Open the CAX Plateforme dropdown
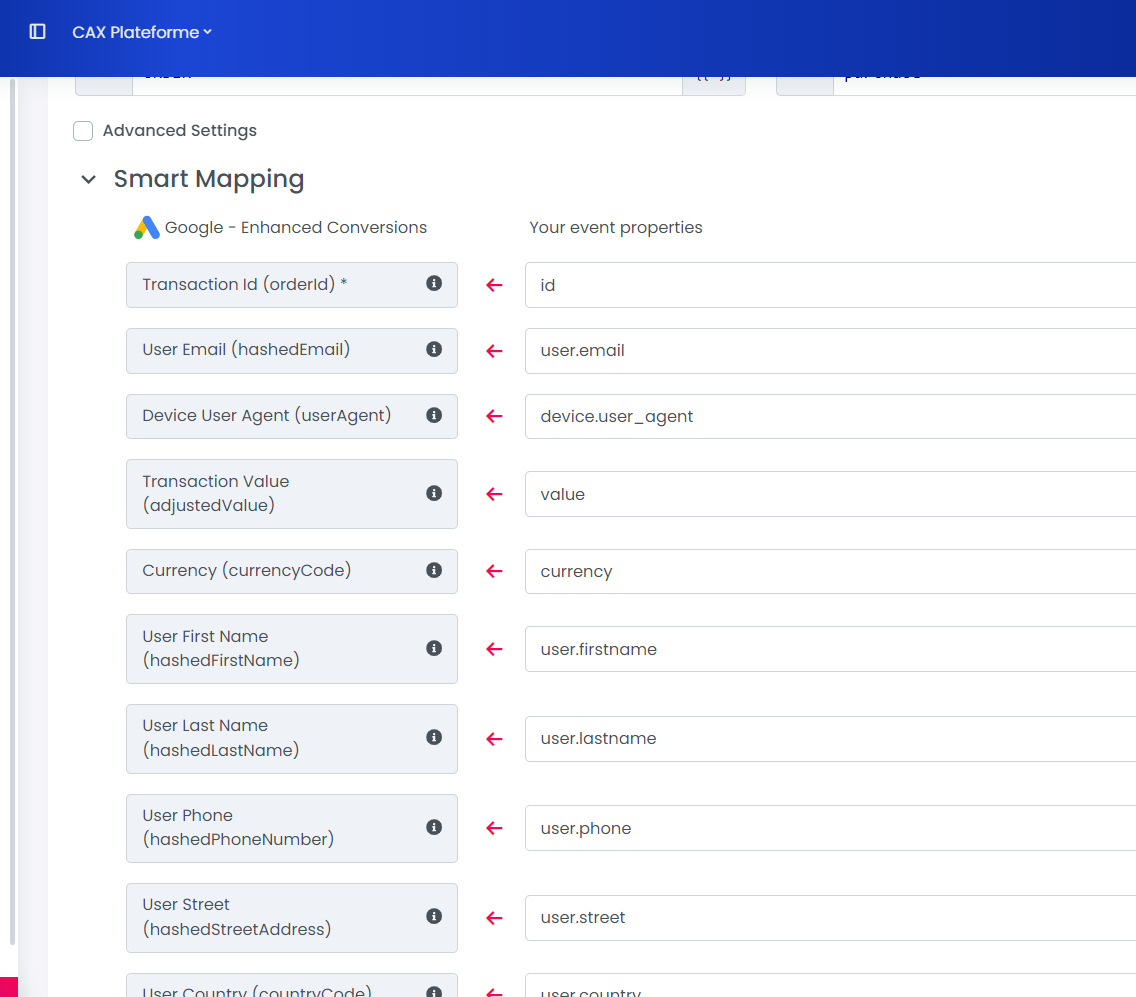The image size is (1136, 997). (142, 32)
